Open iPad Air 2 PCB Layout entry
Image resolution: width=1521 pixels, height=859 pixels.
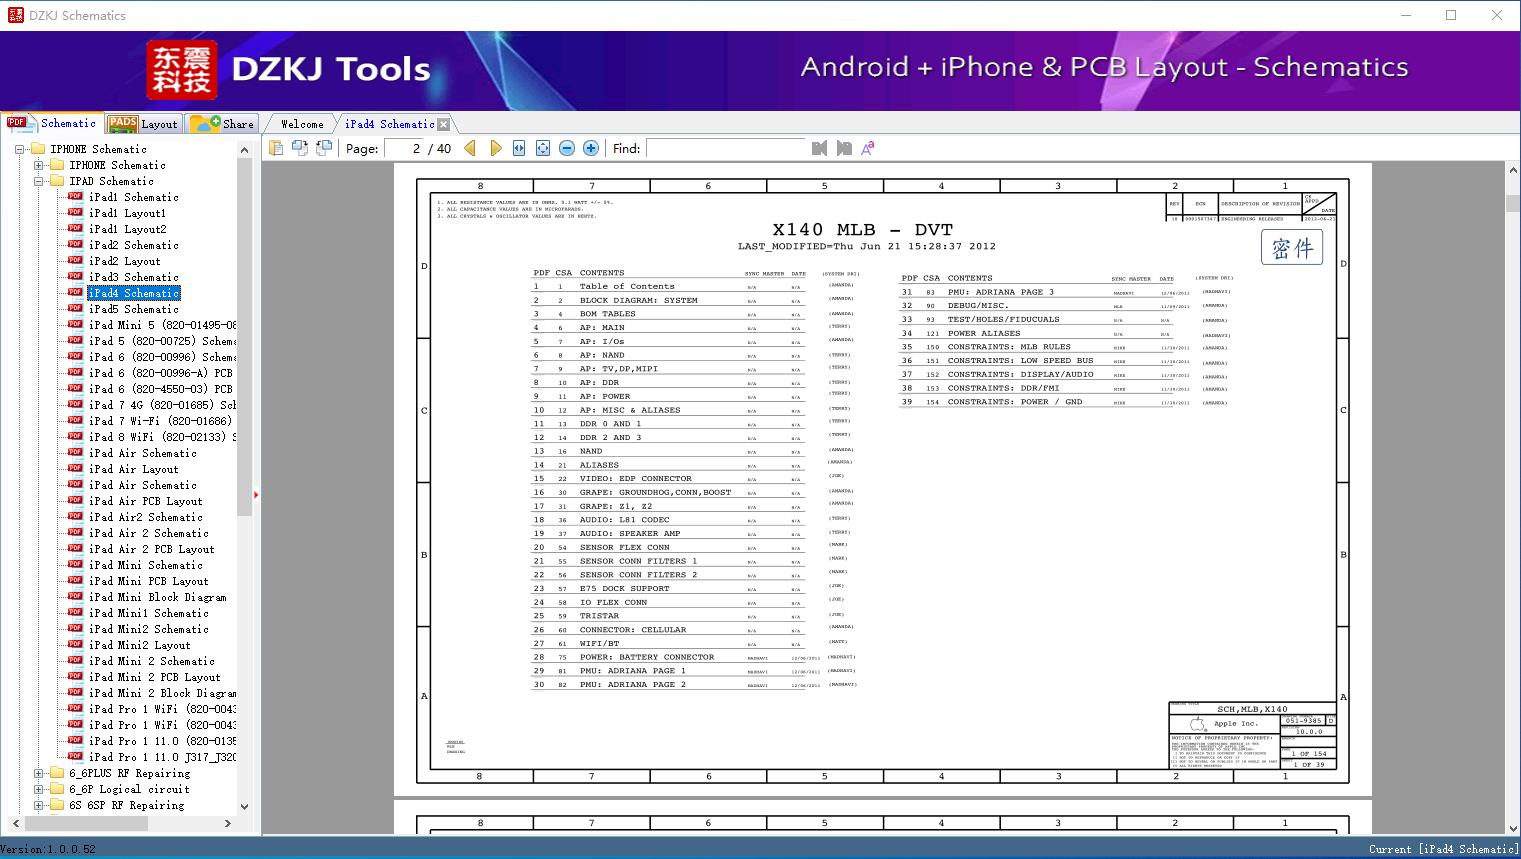pos(152,549)
